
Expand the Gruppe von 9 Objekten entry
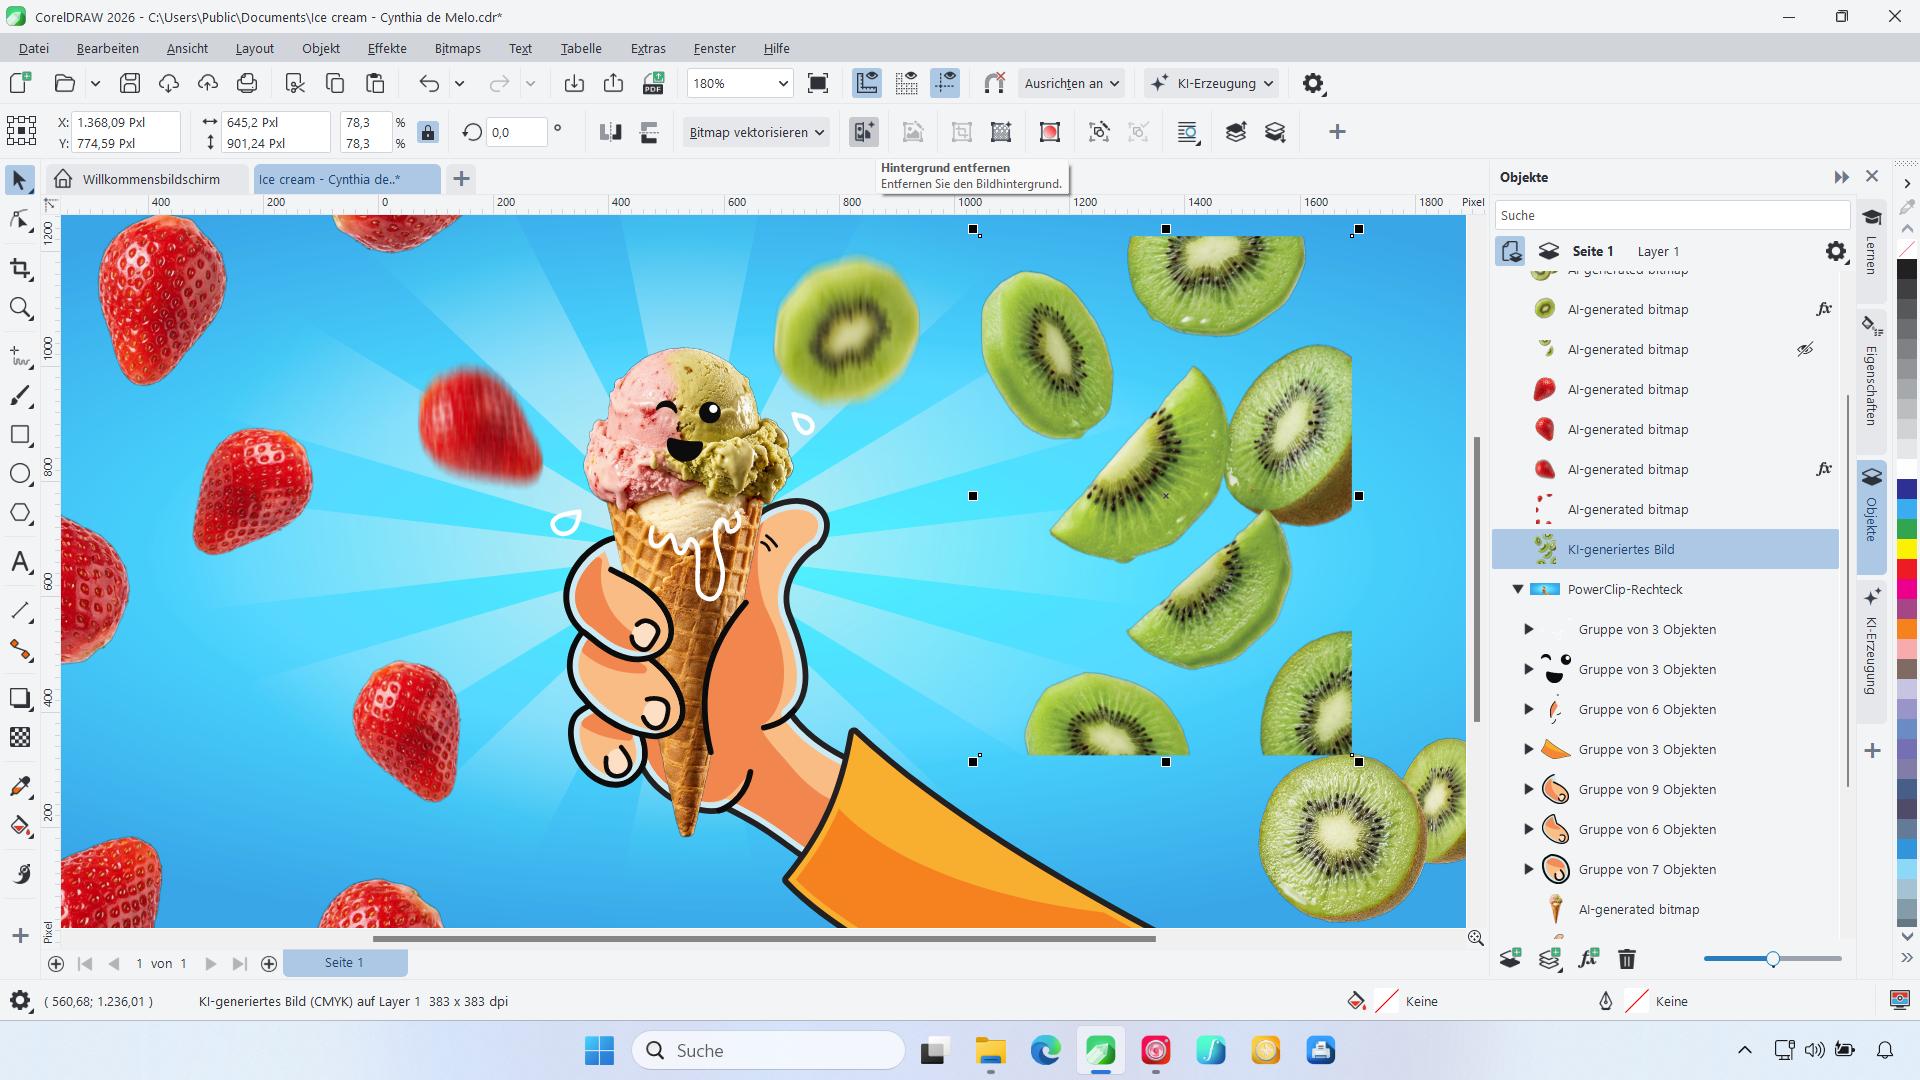click(1529, 789)
